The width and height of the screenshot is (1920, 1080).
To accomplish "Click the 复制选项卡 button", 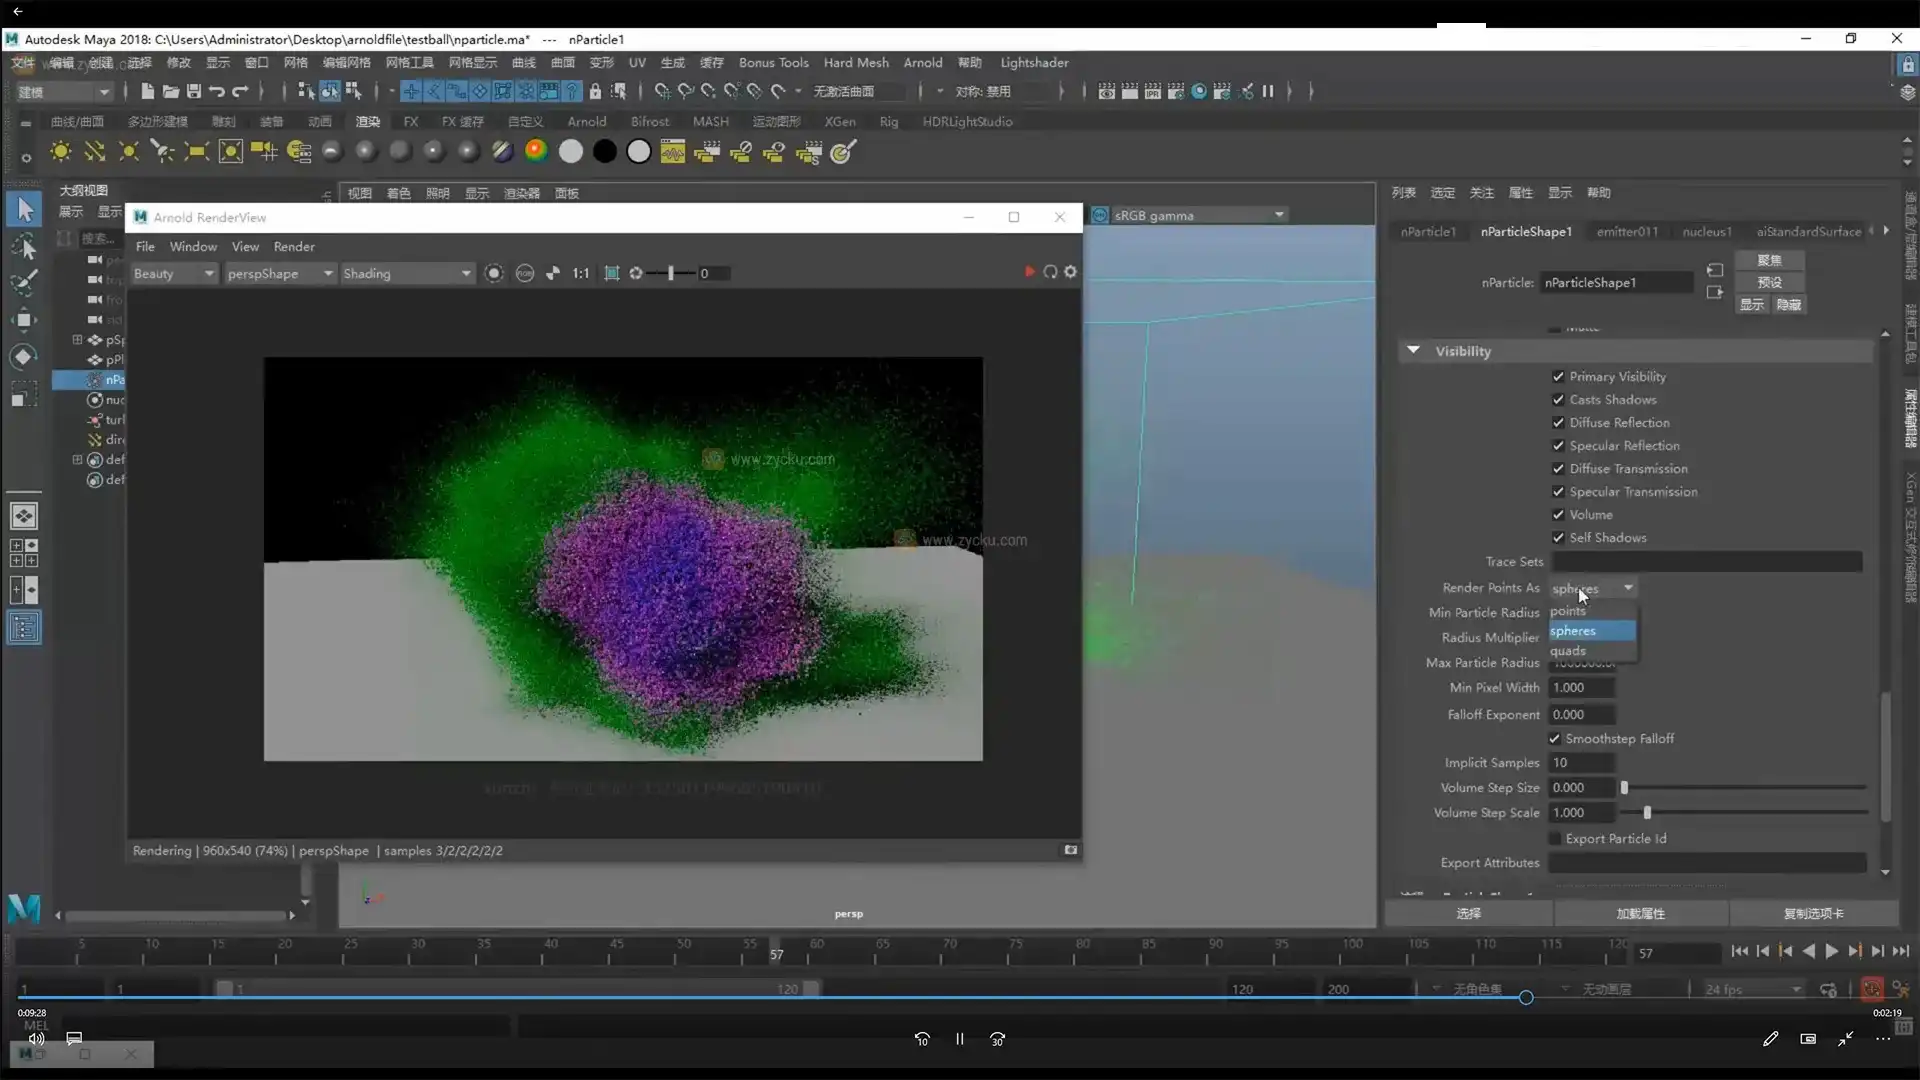I will pyautogui.click(x=1813, y=914).
